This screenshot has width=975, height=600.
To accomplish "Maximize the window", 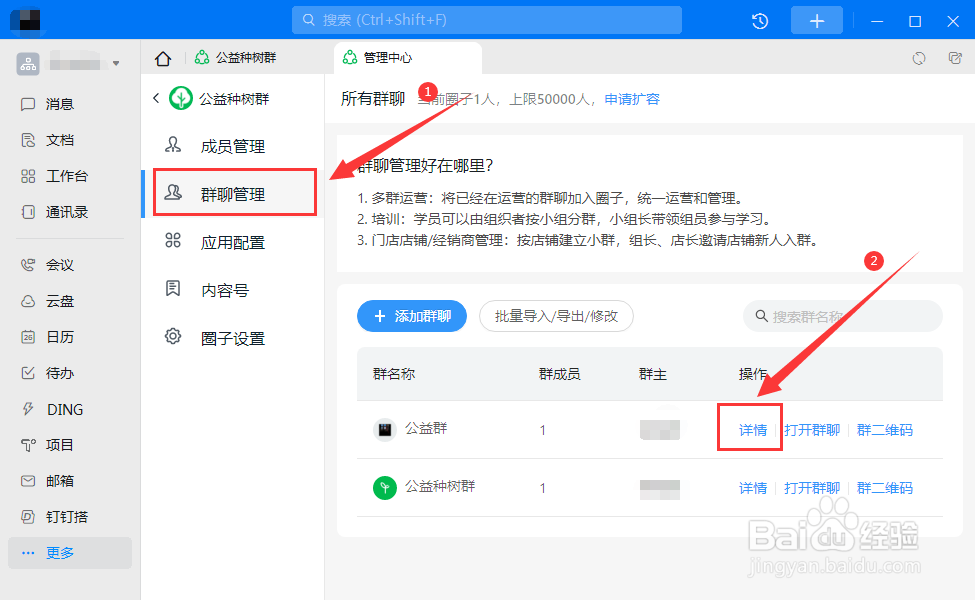I will tap(915, 21).
